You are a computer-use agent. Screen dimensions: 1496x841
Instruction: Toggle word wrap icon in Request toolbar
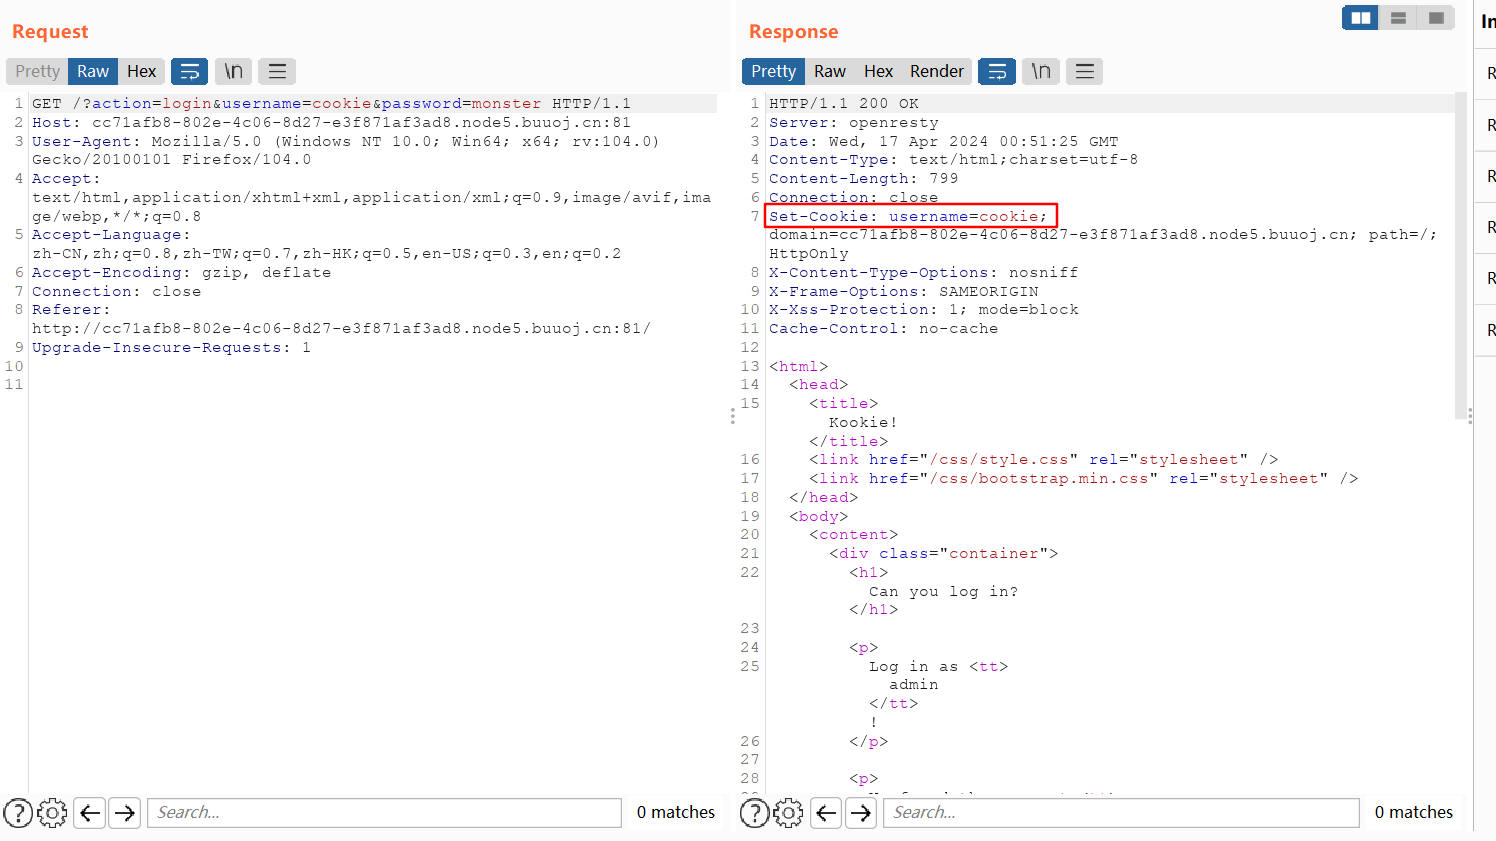click(189, 71)
